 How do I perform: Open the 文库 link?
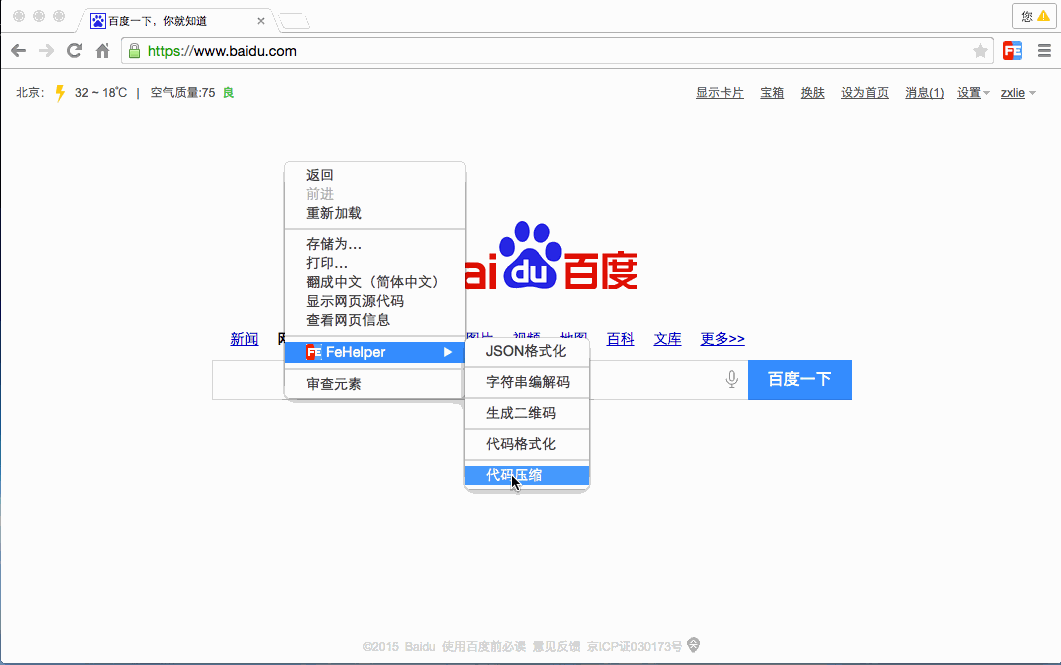[667, 339]
